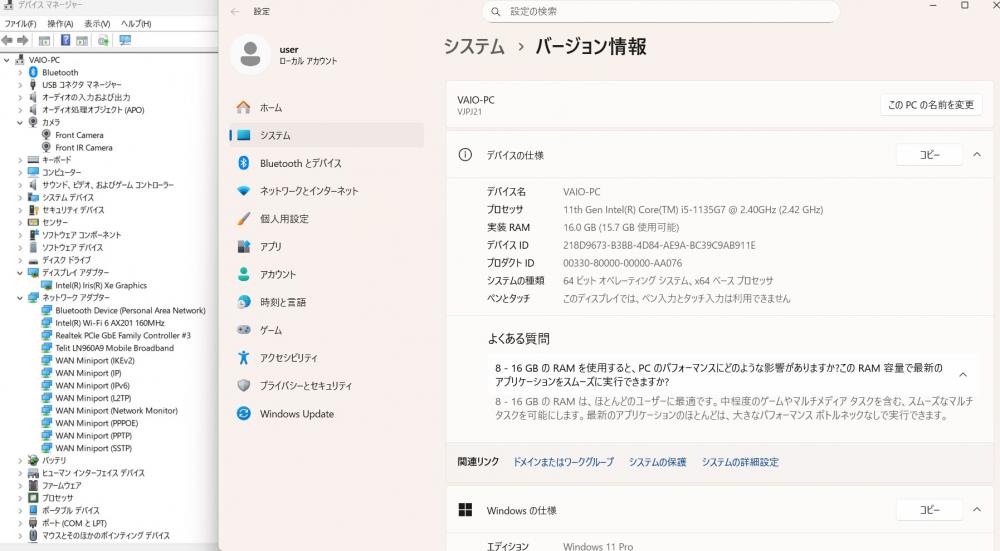Select システム in Settings sidebar

(326, 135)
